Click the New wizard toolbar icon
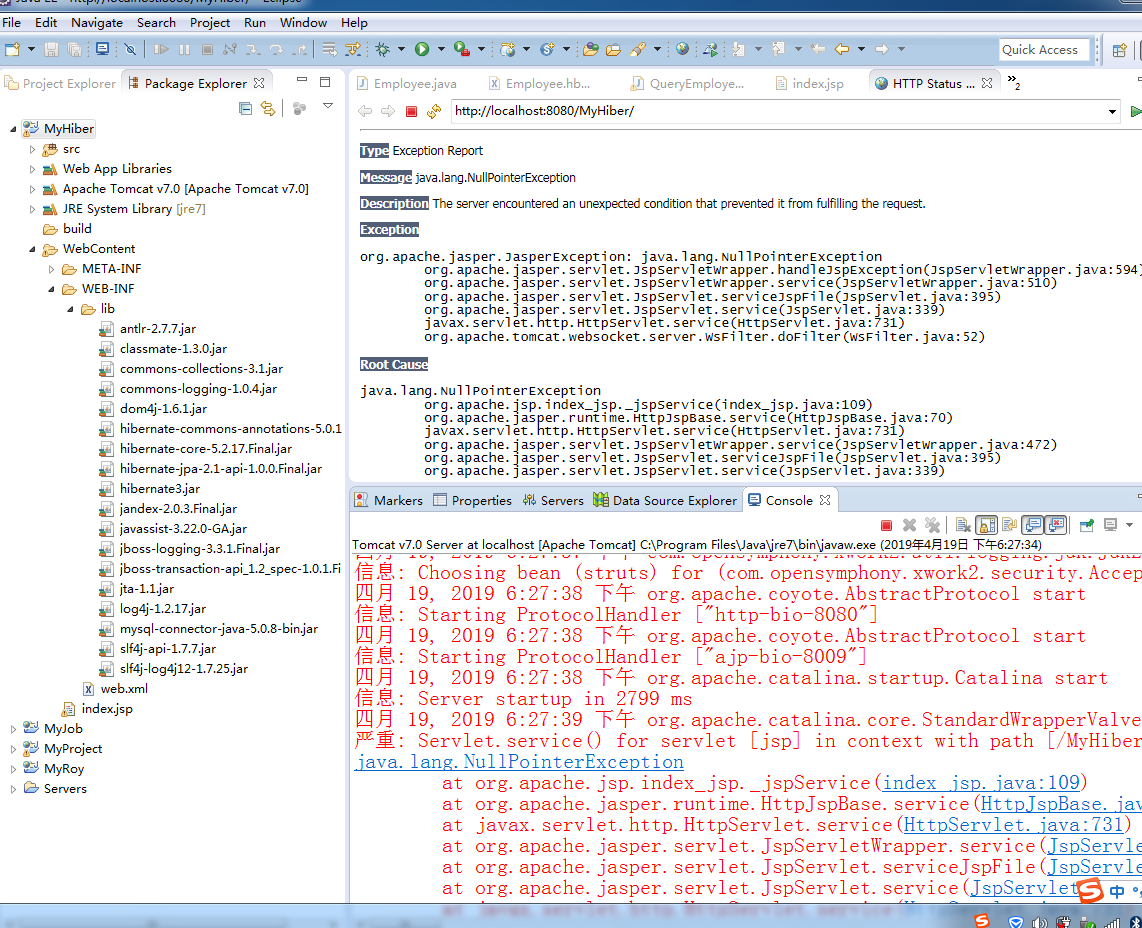 tap(13, 50)
